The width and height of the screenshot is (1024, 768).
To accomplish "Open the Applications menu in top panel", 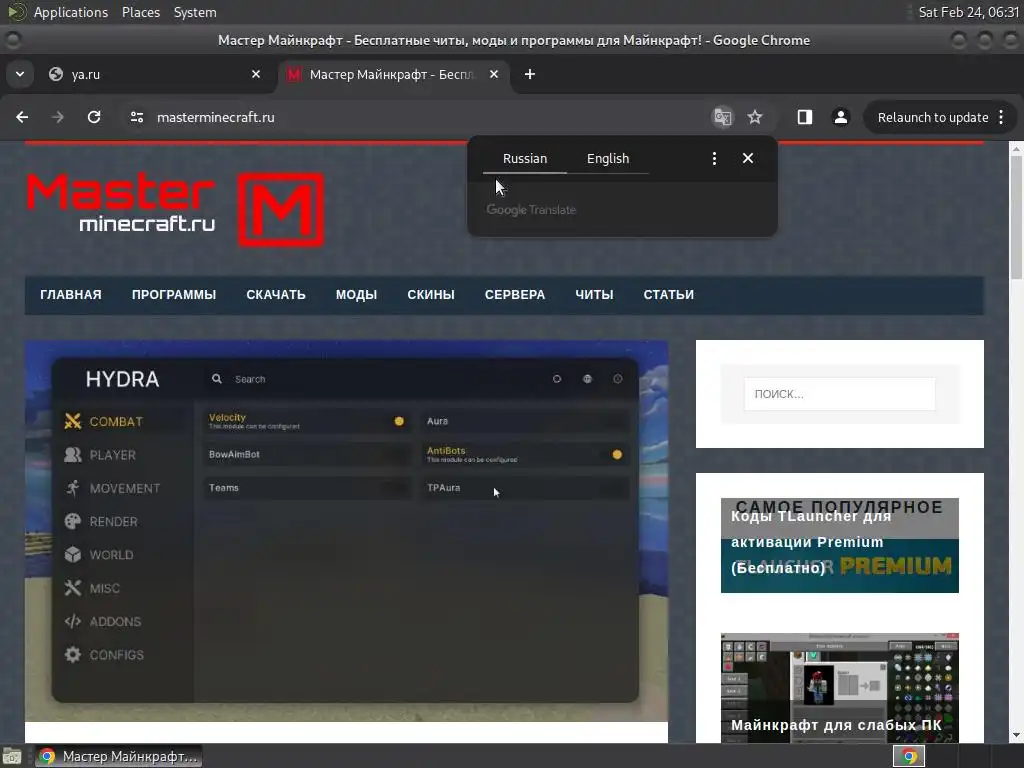I will pyautogui.click(x=71, y=12).
